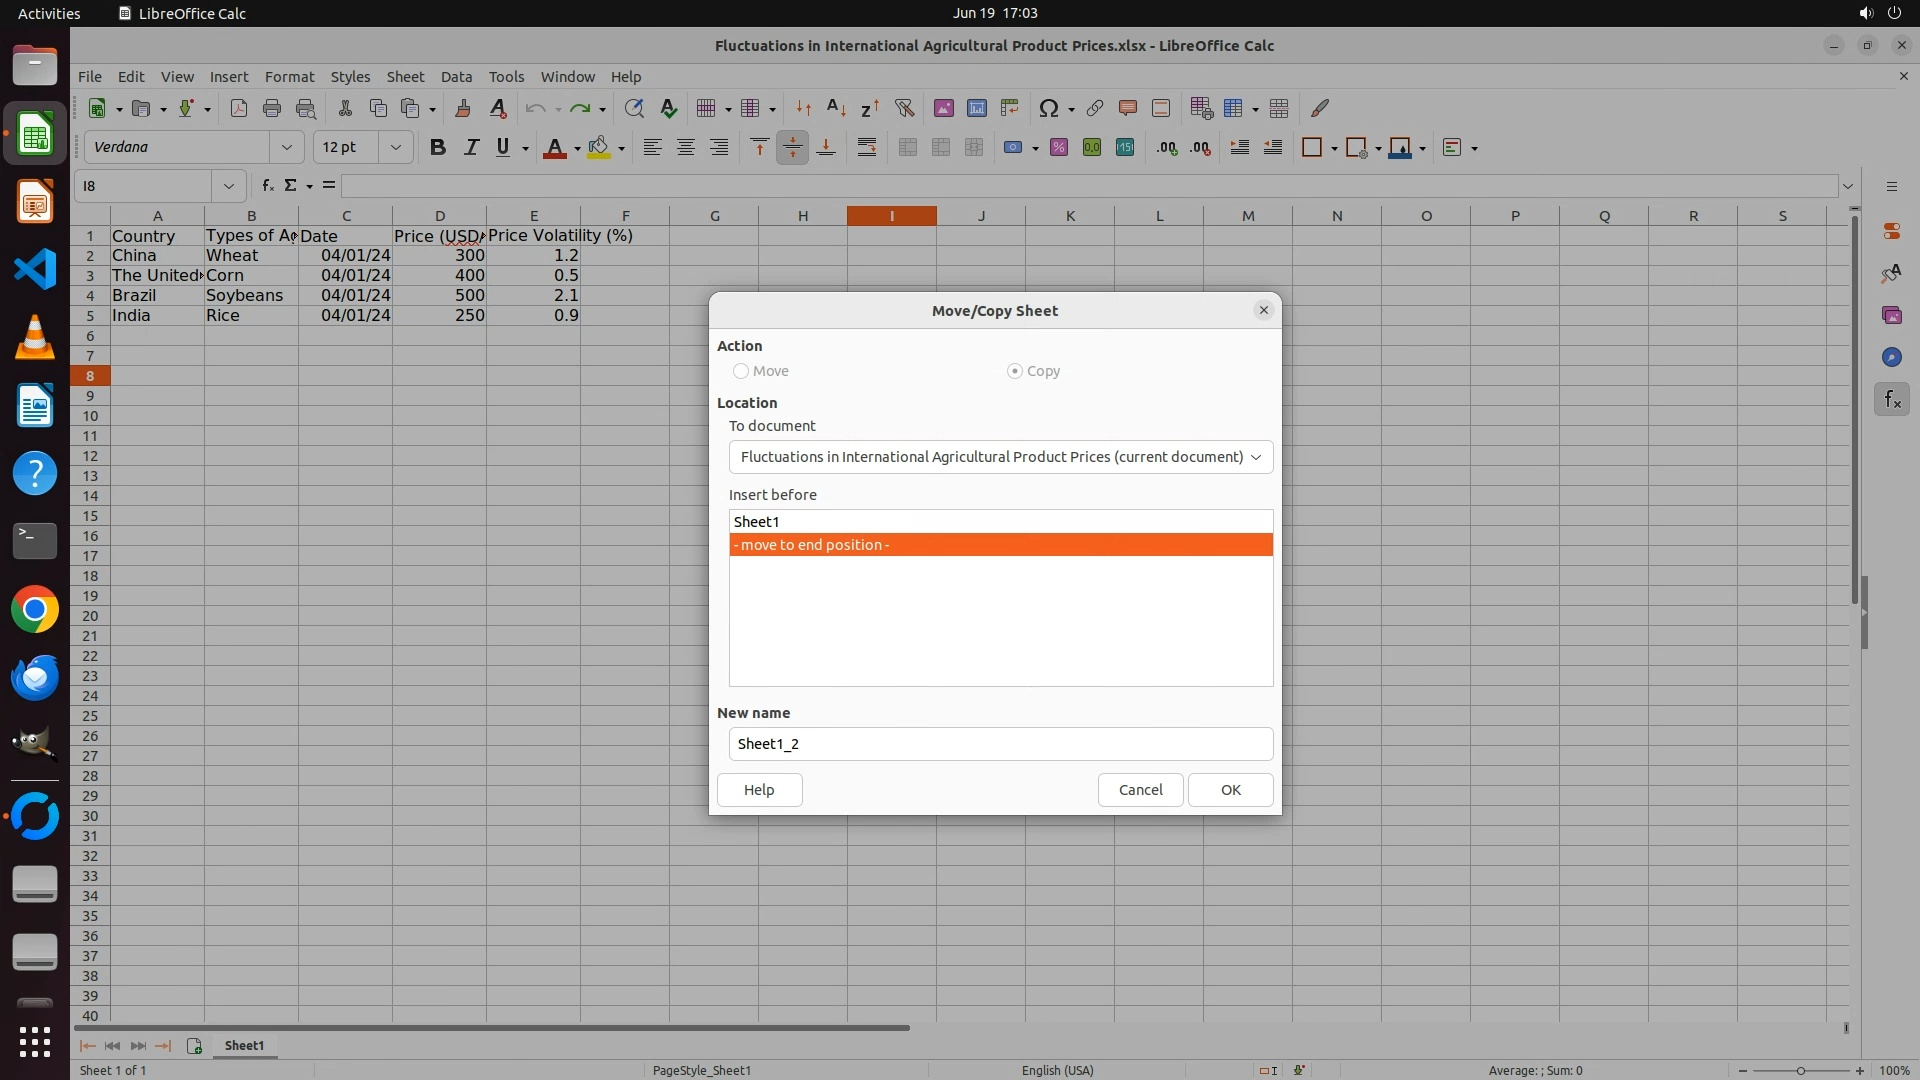
Task: Toggle center vertically alignment button
Action: pyautogui.click(x=792, y=148)
